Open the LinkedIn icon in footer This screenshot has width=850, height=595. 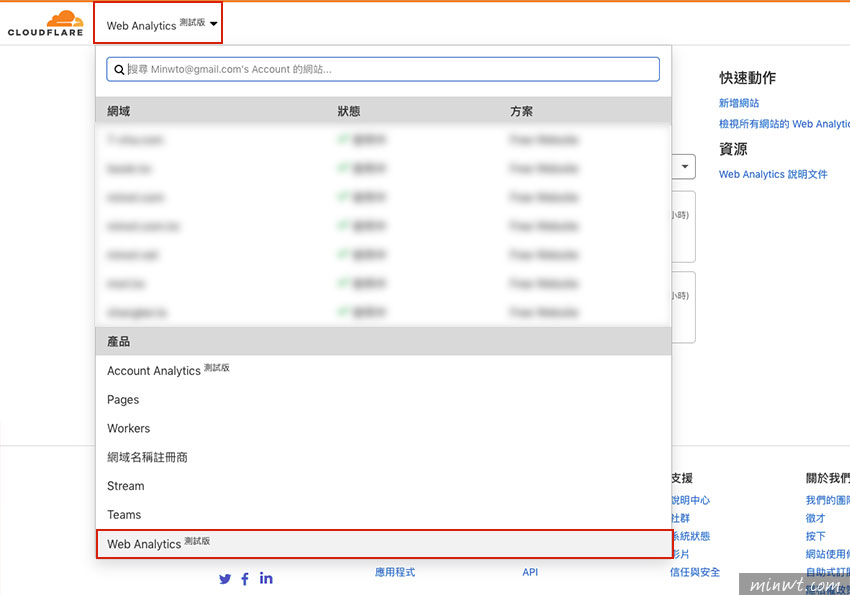pyautogui.click(x=266, y=578)
